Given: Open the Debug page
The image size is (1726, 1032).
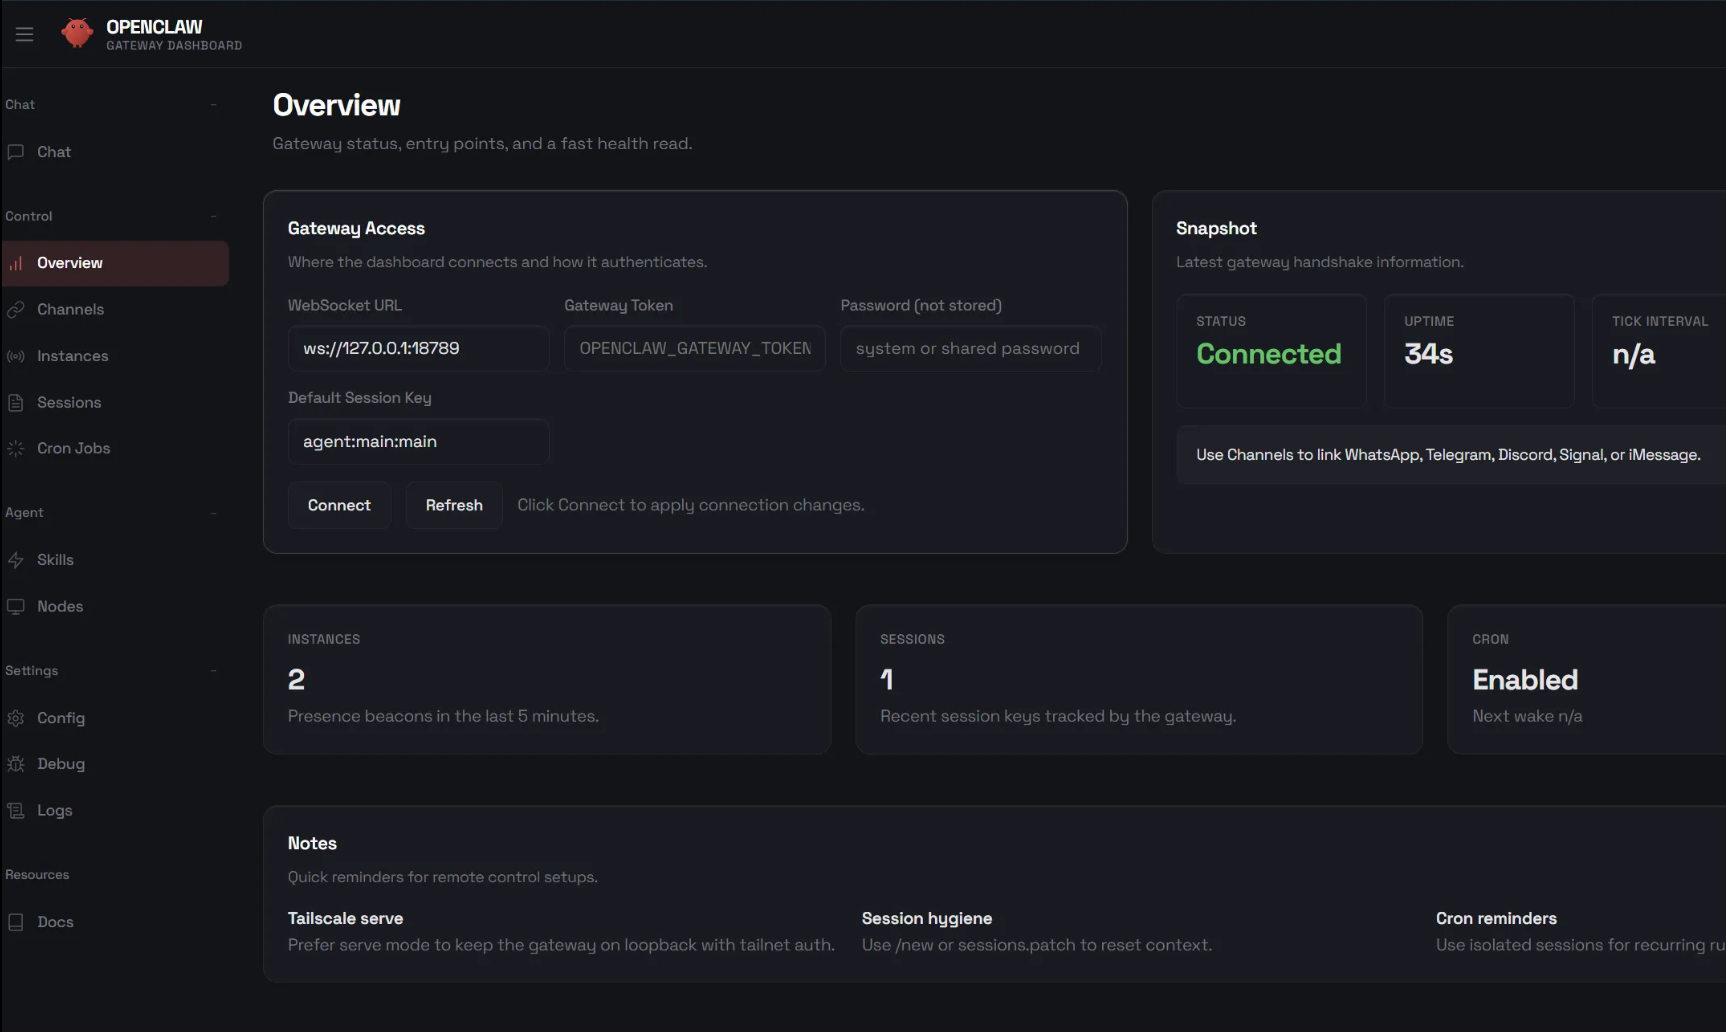Looking at the screenshot, I should 115,764.
